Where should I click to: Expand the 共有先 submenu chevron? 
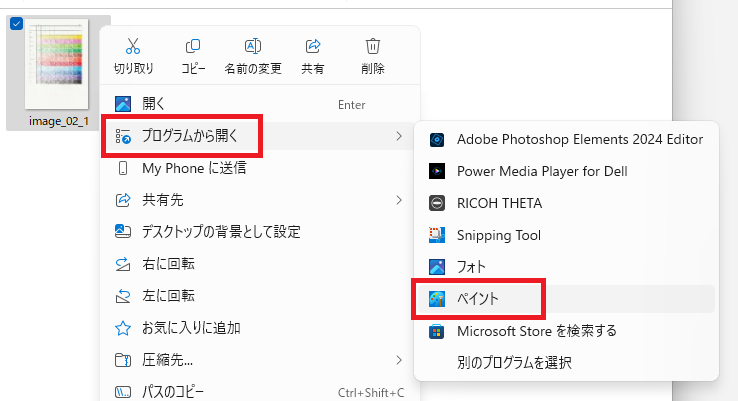(x=399, y=200)
